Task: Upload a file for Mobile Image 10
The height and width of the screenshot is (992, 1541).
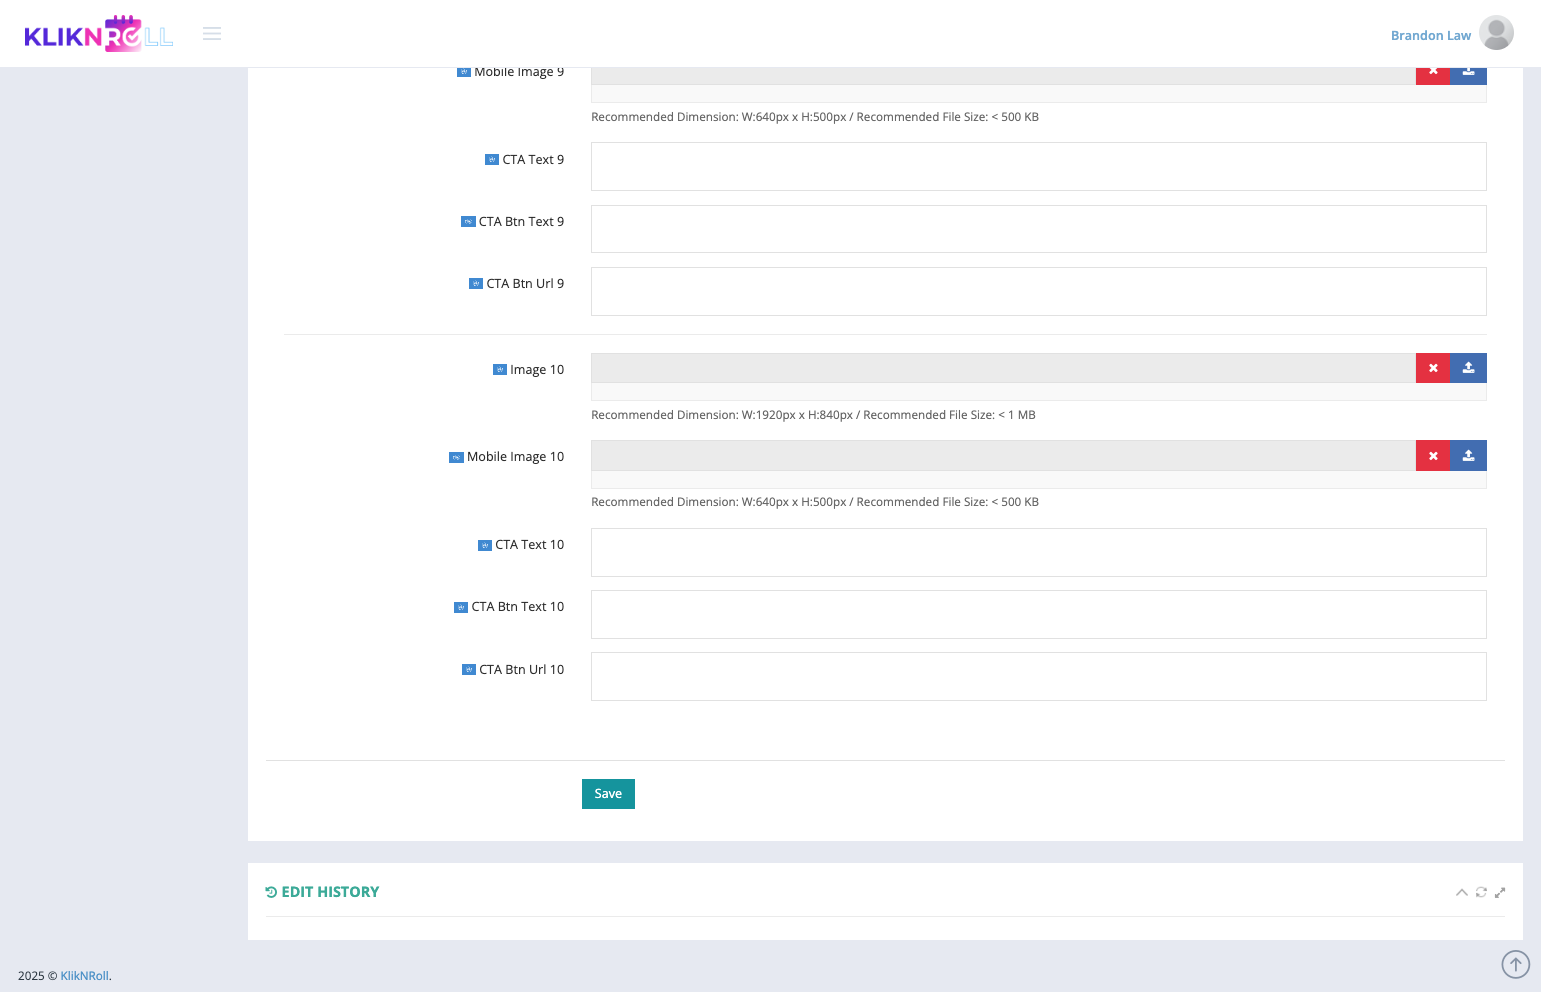Action: pyautogui.click(x=1468, y=456)
